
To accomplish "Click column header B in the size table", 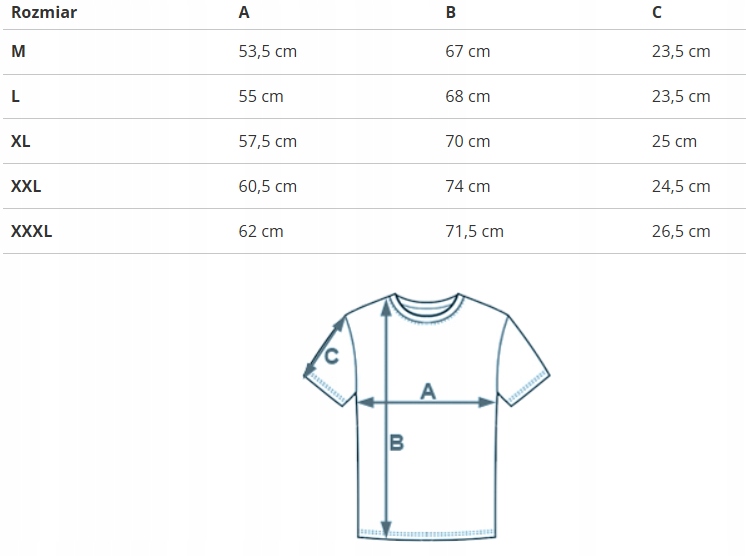I will tap(451, 13).
